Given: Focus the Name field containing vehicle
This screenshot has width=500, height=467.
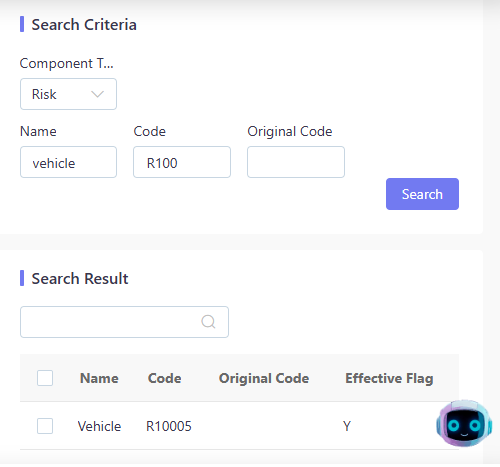Looking at the screenshot, I should pos(68,162).
